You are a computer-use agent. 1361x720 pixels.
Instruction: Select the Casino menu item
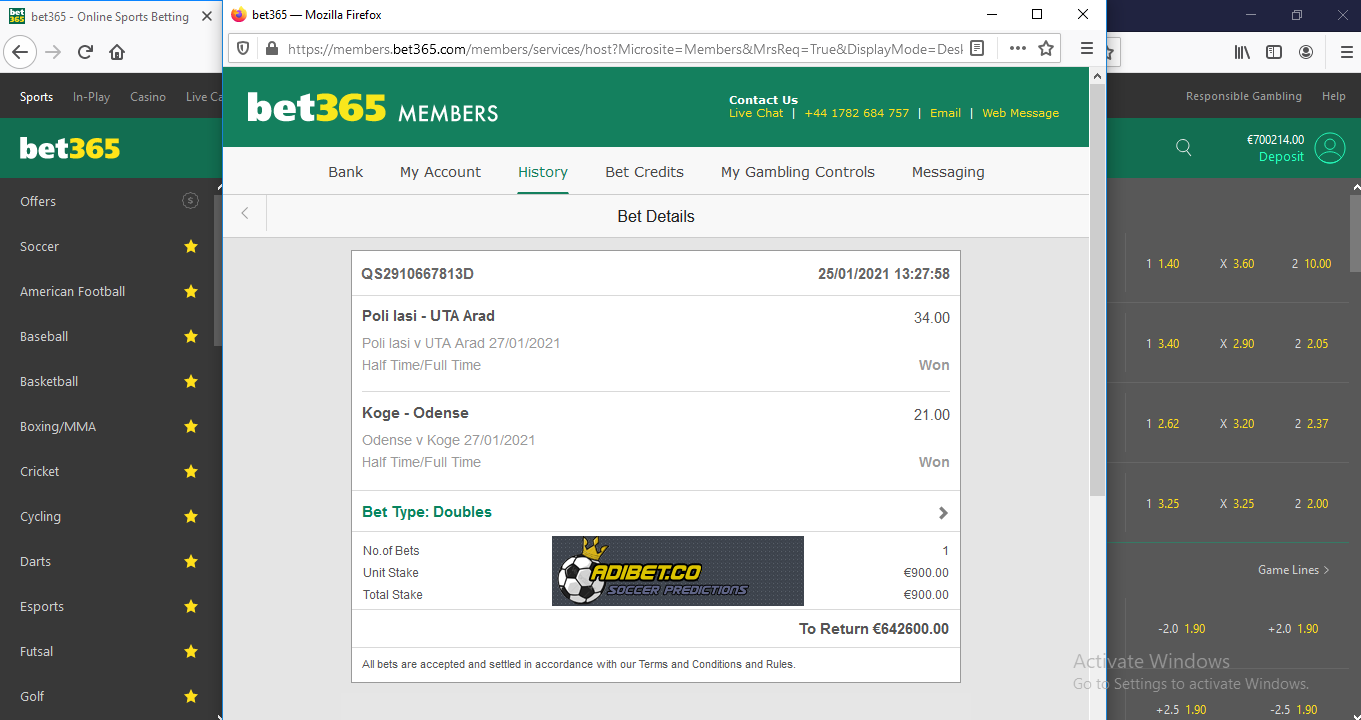click(148, 97)
